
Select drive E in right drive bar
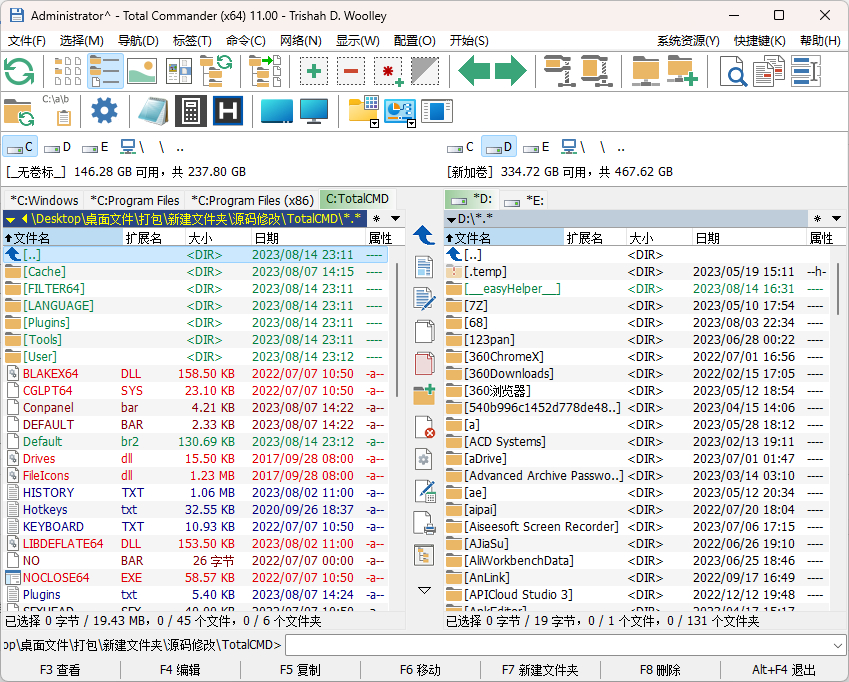coord(536,147)
